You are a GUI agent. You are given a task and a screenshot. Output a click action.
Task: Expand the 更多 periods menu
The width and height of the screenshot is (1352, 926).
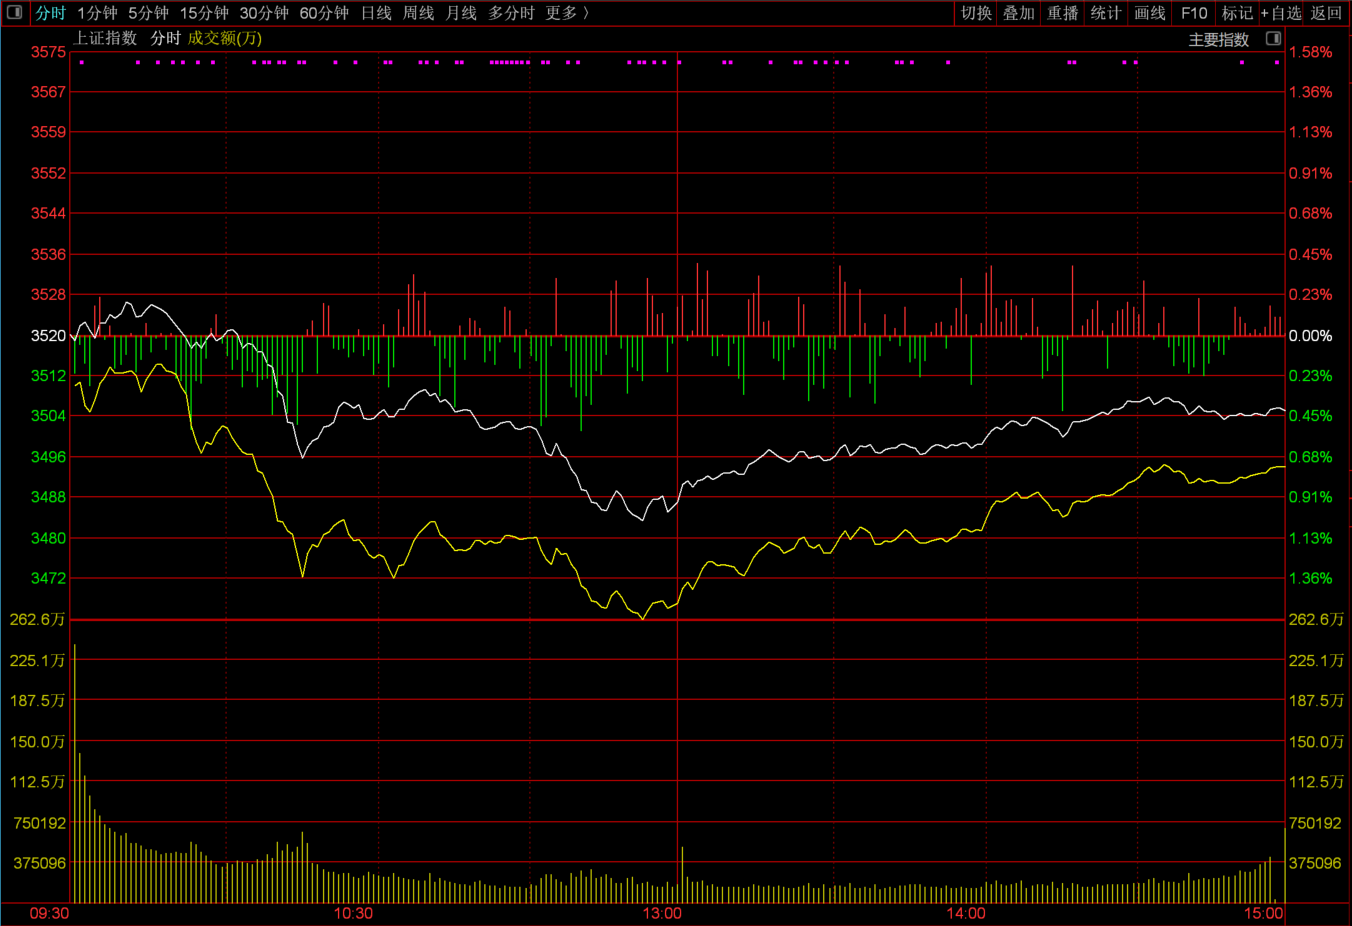(x=567, y=13)
